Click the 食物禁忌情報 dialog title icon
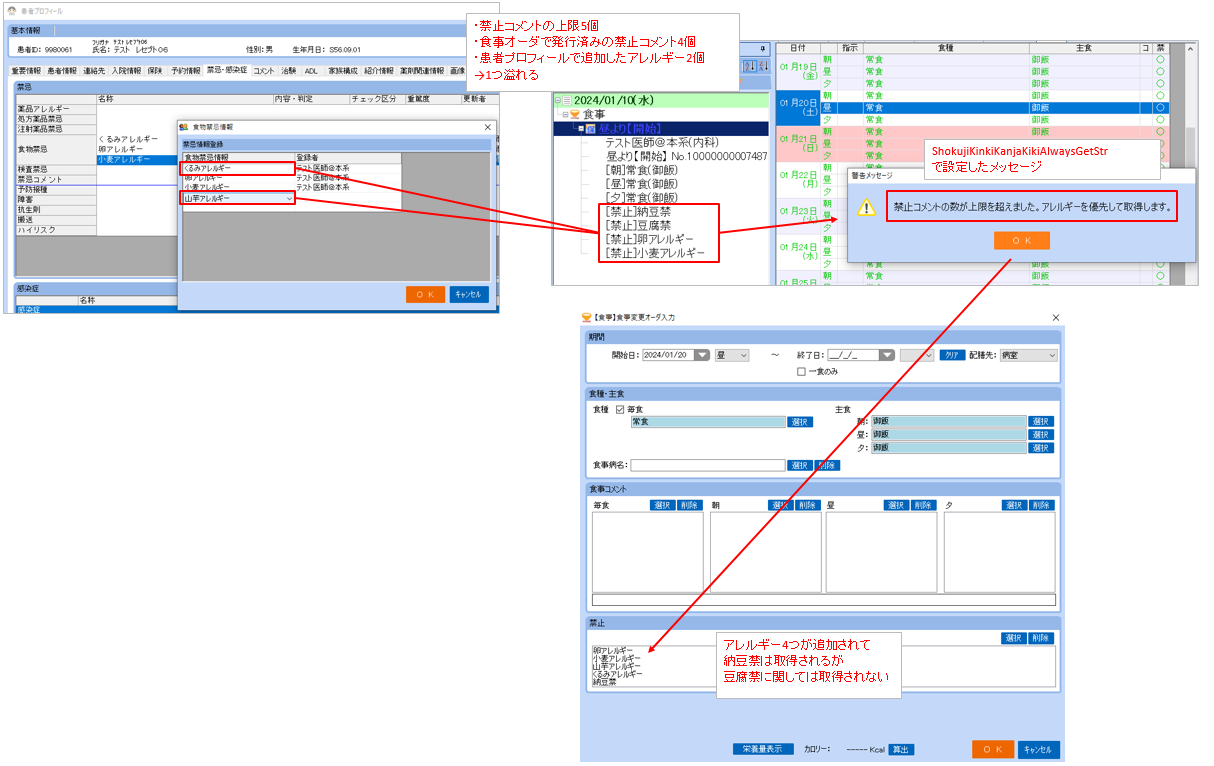Screen dimensions: 1214x766 [184, 127]
